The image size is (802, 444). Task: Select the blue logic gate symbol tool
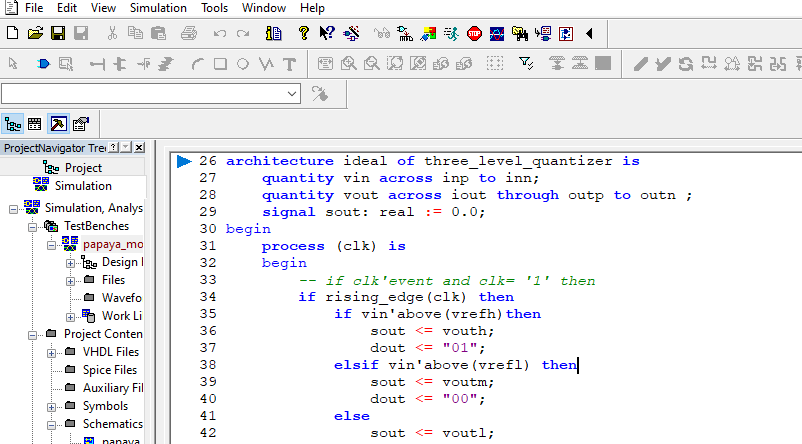coord(43,64)
